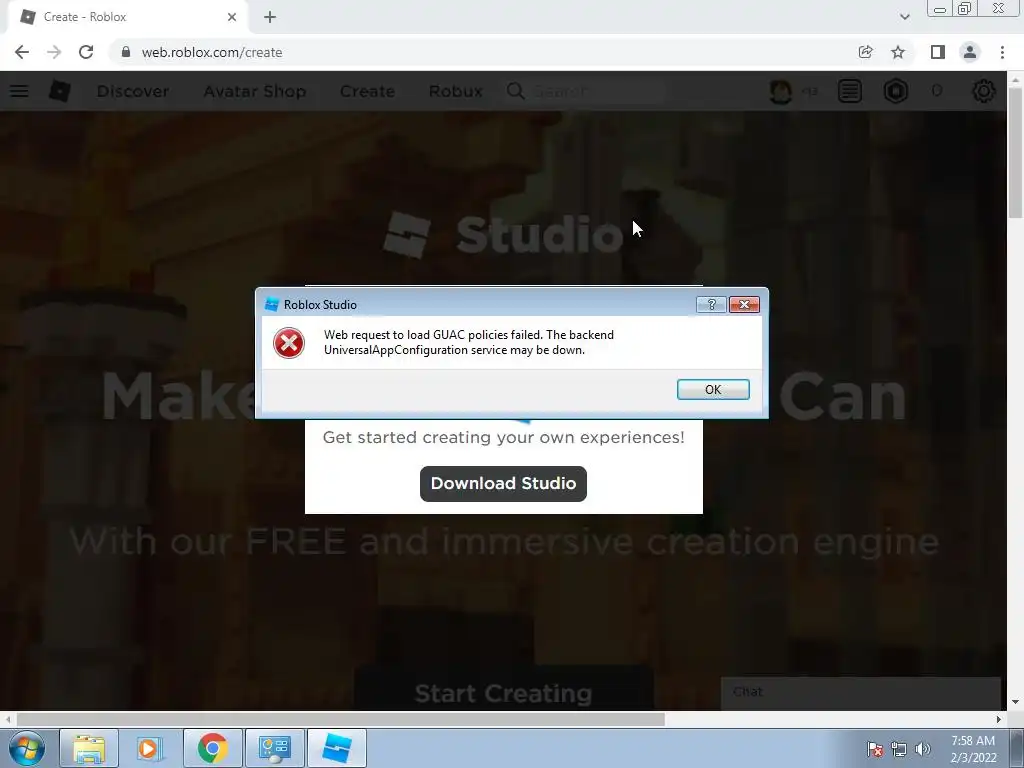Click OK in the Roblox Studio error dialog

tap(712, 389)
